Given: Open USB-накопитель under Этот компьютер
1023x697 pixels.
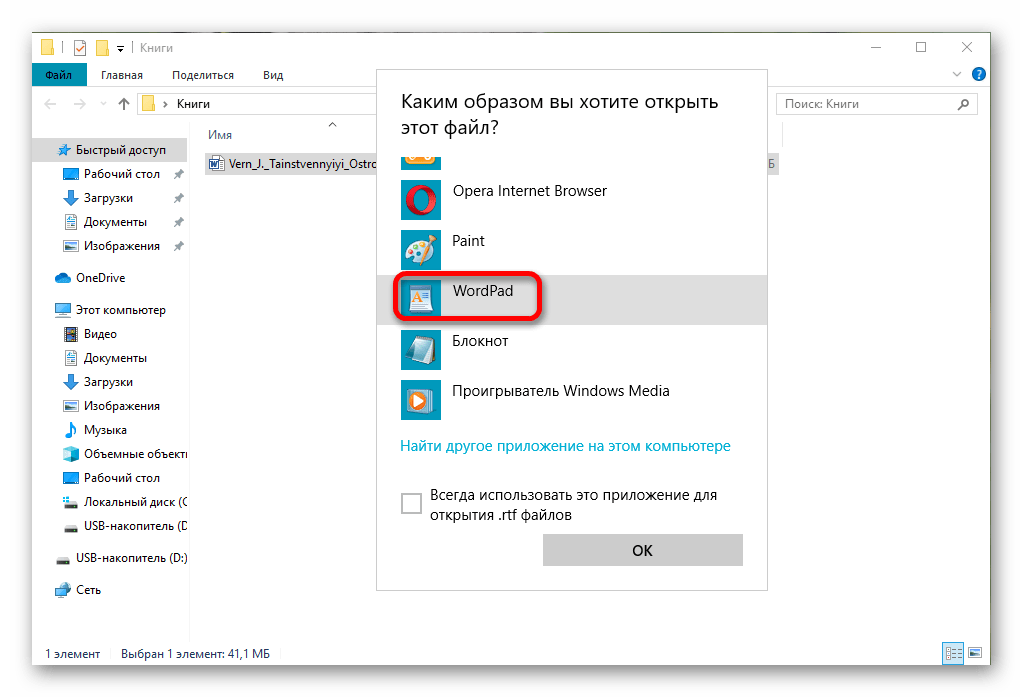Looking at the screenshot, I should tap(125, 526).
